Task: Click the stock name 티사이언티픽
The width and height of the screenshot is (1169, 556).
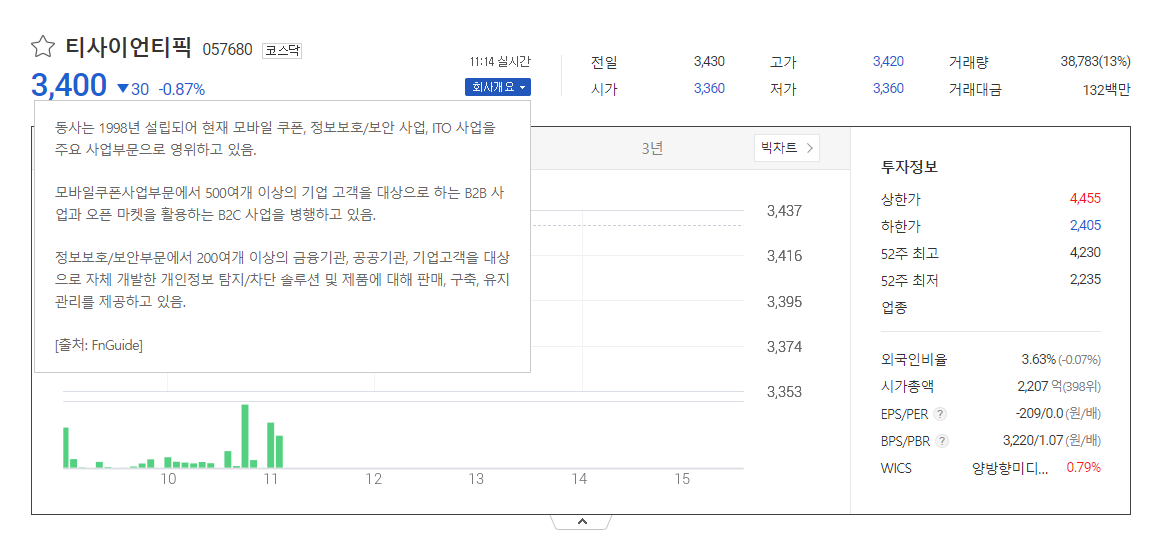Action: 129,48
